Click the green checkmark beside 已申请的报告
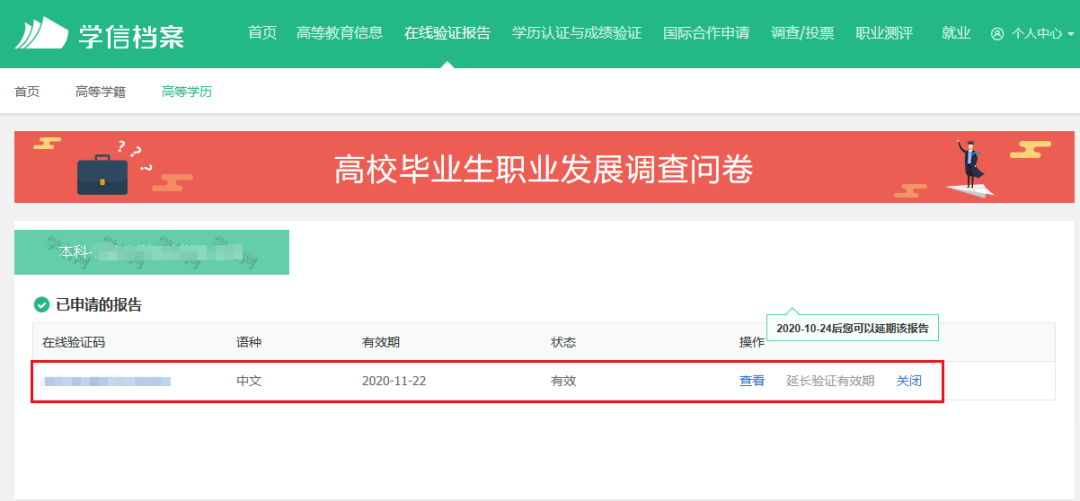Image resolution: width=1080 pixels, height=501 pixels. (41, 305)
